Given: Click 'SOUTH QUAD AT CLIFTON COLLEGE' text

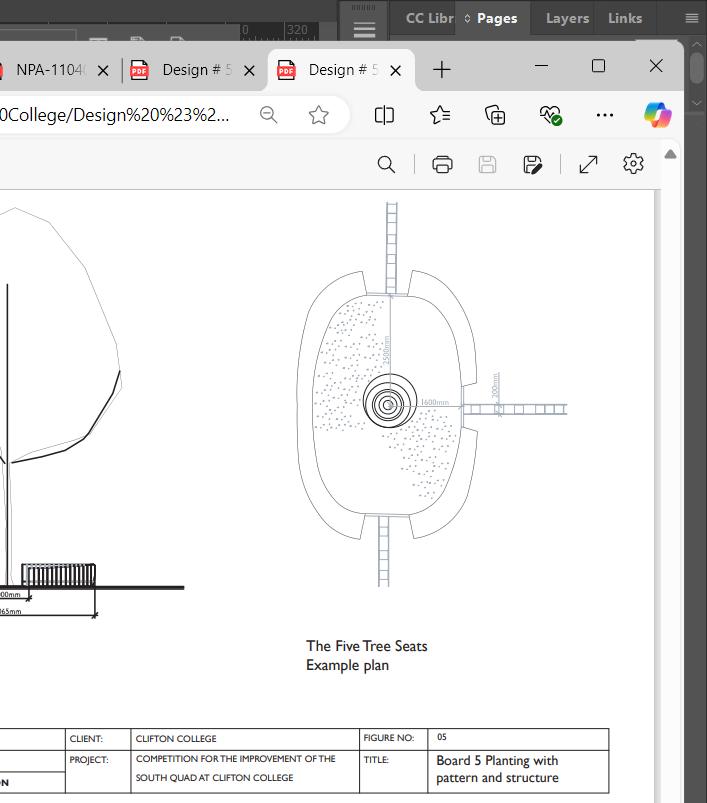Looking at the screenshot, I should [x=215, y=778].
